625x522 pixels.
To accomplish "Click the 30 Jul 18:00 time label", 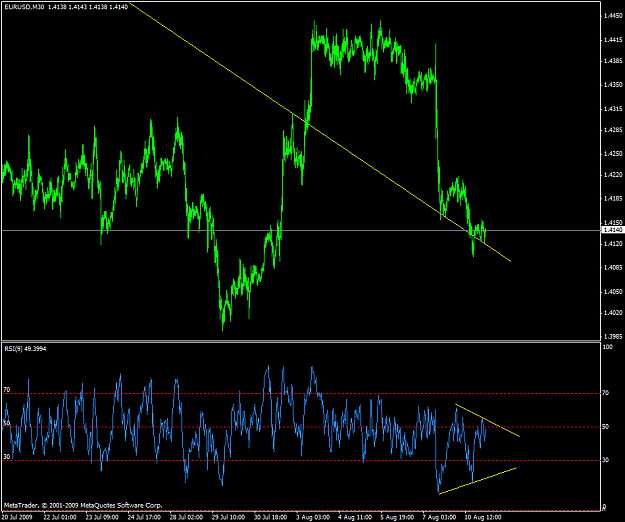I will click(271, 517).
